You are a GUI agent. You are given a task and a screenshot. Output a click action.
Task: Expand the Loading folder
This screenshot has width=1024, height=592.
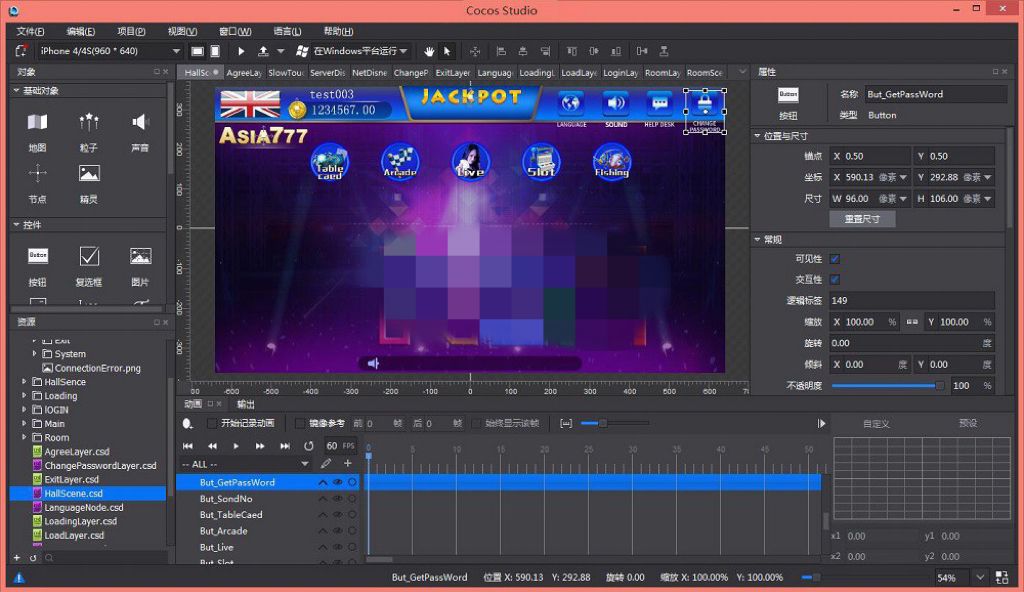pyautogui.click(x=24, y=395)
